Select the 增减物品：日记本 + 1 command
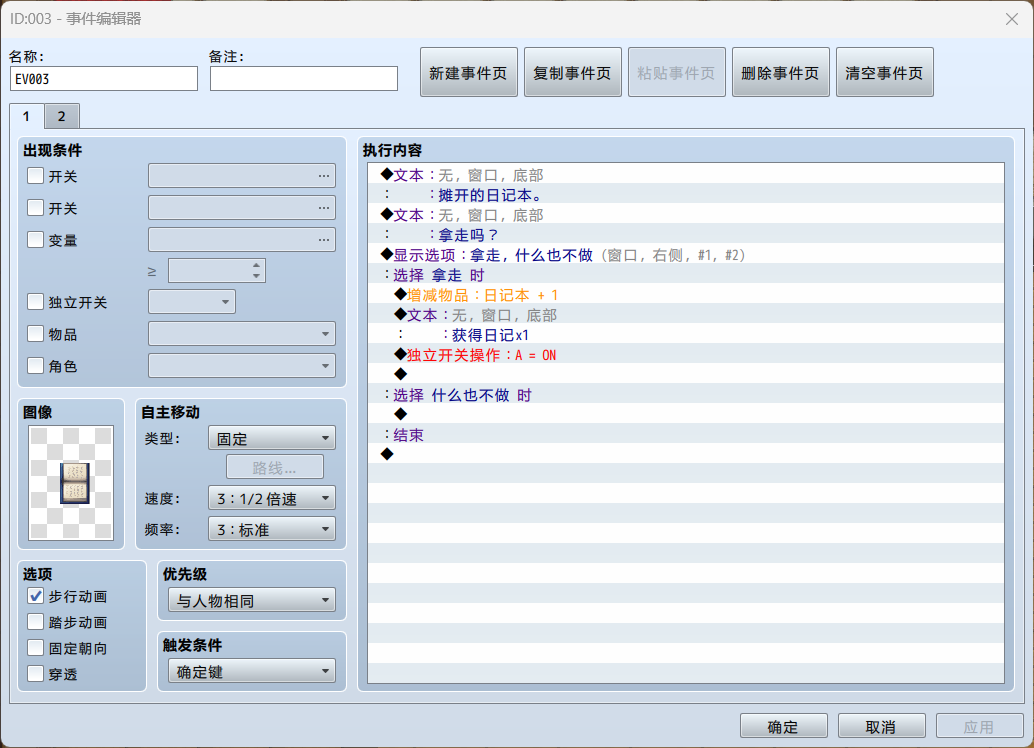Screen dimensions: 1034x748 coord(686,295)
